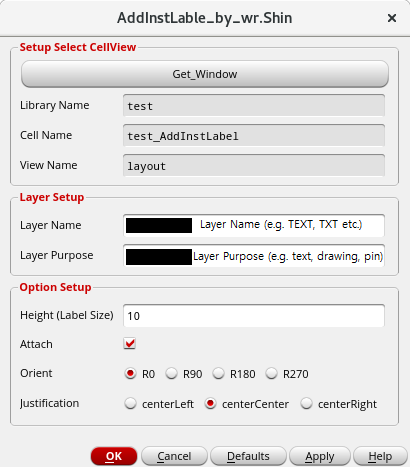
Task: Choose R180 orient option
Action: (x=219, y=373)
